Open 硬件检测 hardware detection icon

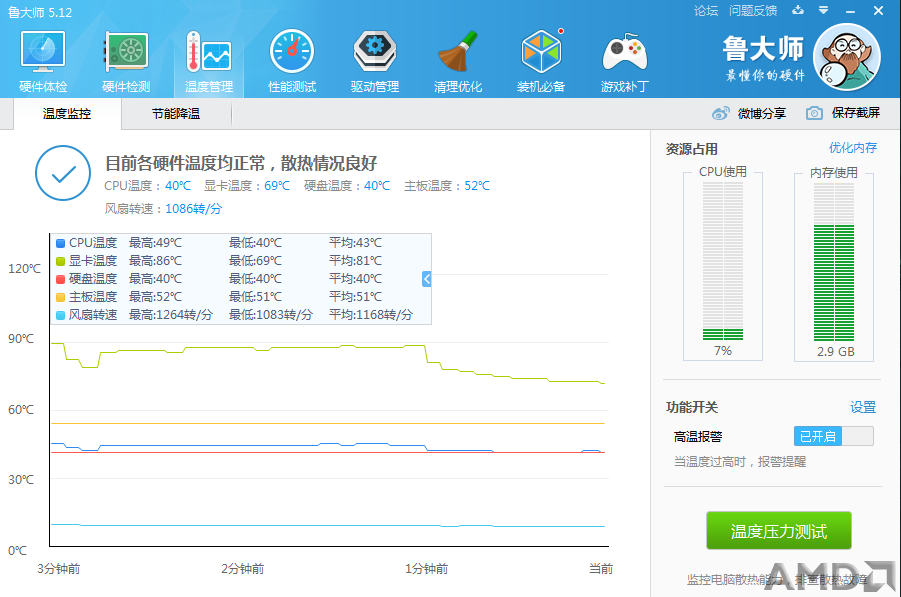click(x=126, y=52)
